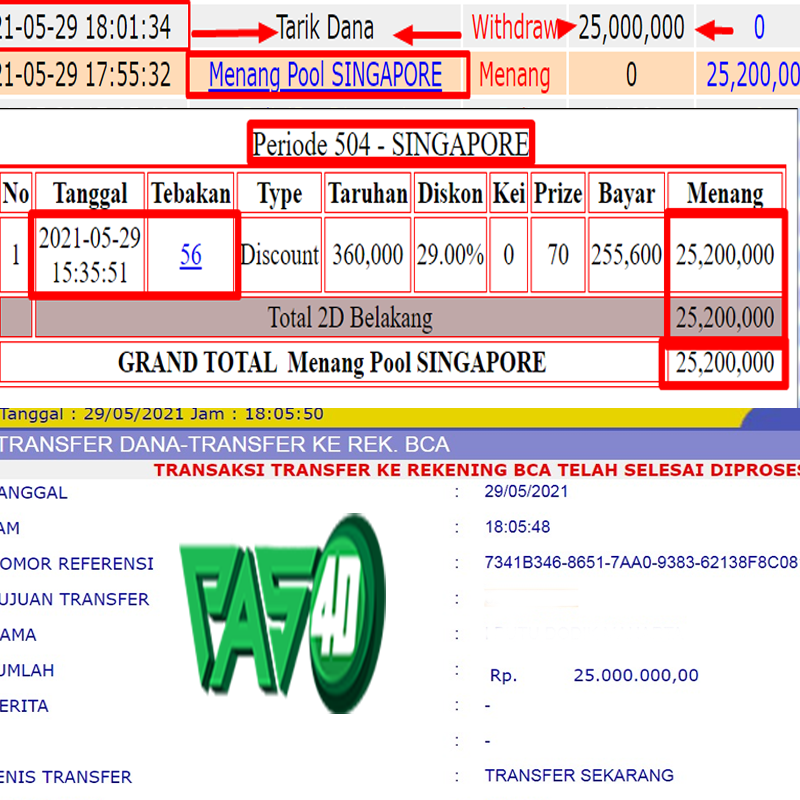Select the Tarik Dana transaction text
This screenshot has height=800, width=800.
click(x=325, y=27)
